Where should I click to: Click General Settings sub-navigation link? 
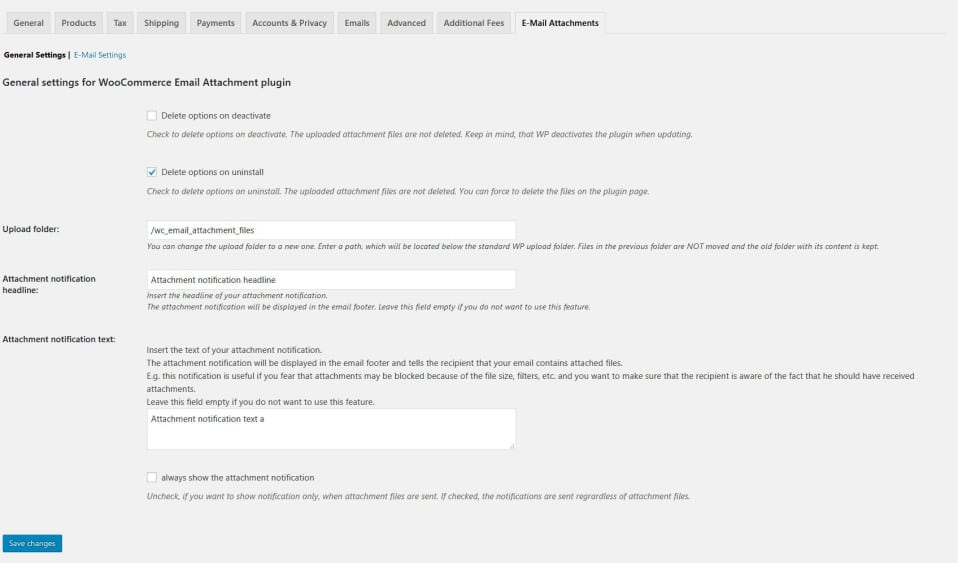(x=34, y=55)
